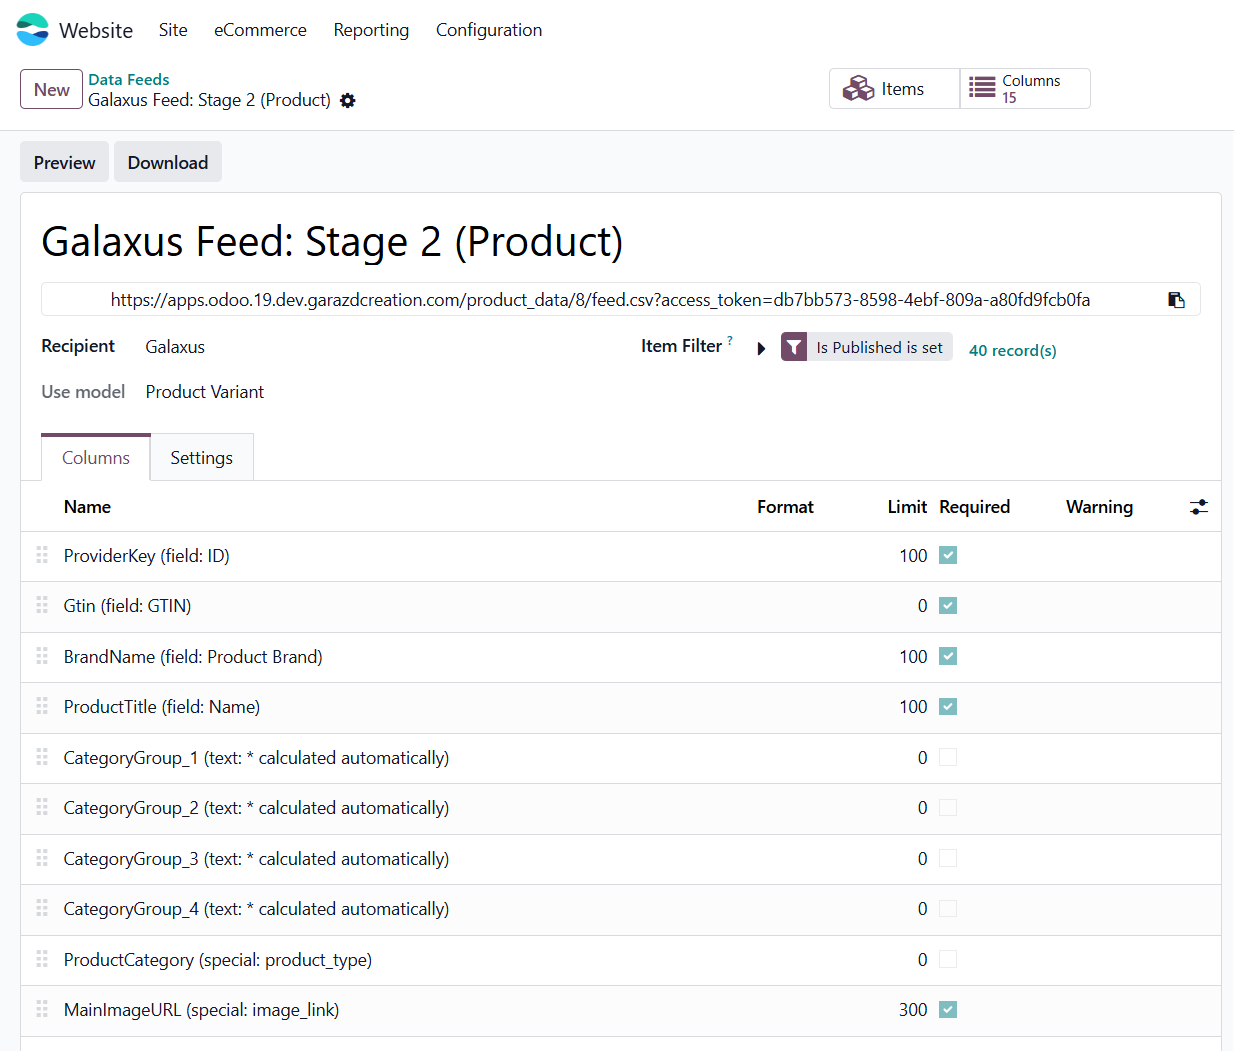Click the feed title Galaxus Feed field
Viewport: 1234px width, 1051px height.
[332, 241]
